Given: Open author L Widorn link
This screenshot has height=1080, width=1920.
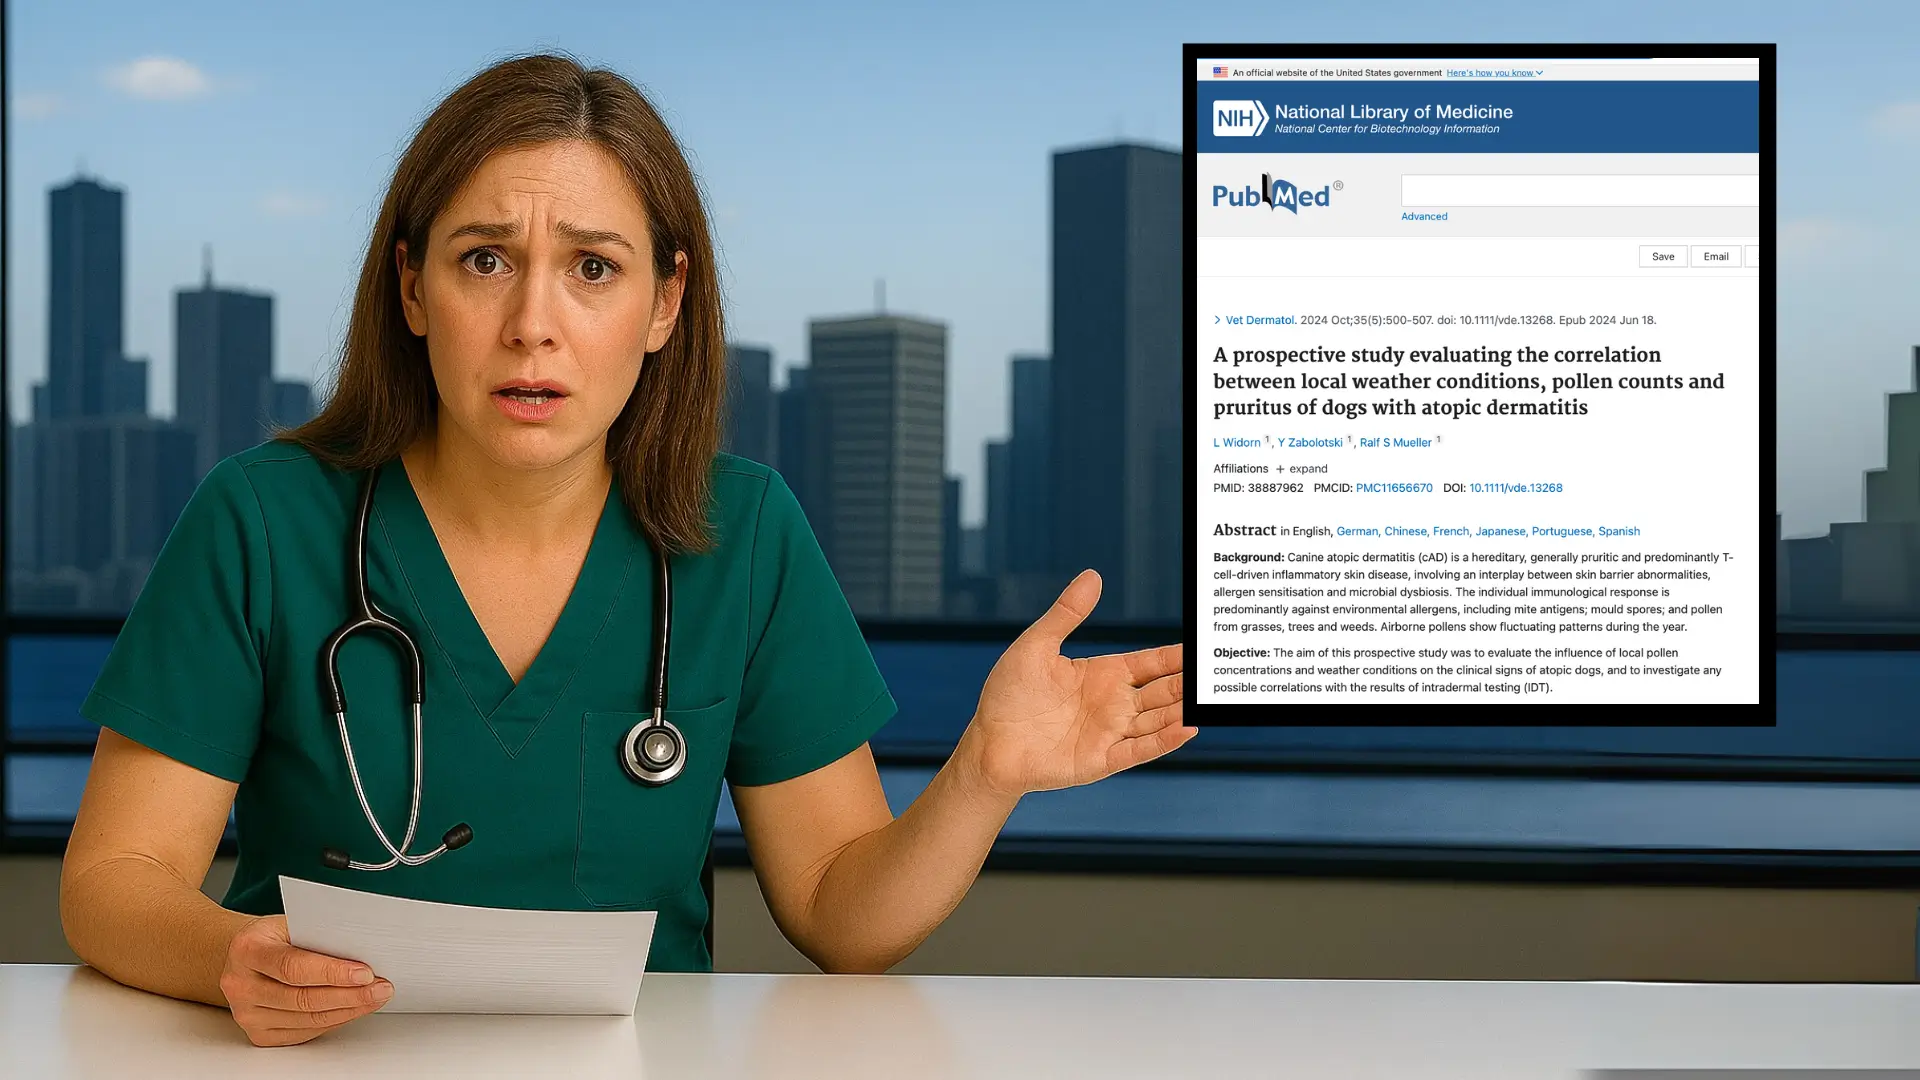Looking at the screenshot, I should point(1237,443).
